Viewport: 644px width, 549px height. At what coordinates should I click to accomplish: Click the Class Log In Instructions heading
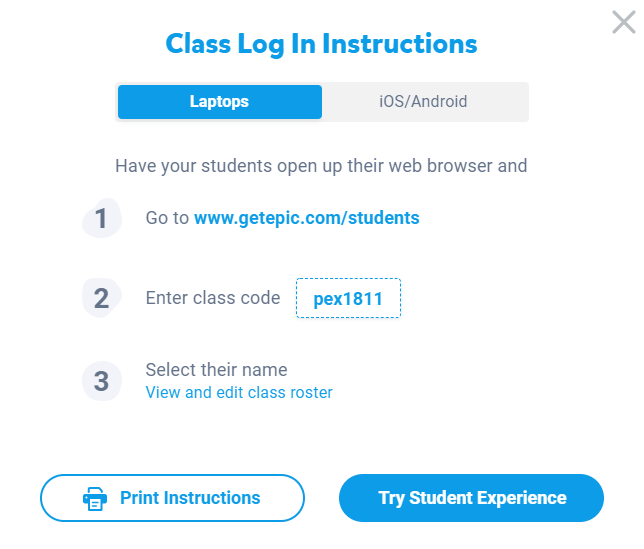click(321, 44)
